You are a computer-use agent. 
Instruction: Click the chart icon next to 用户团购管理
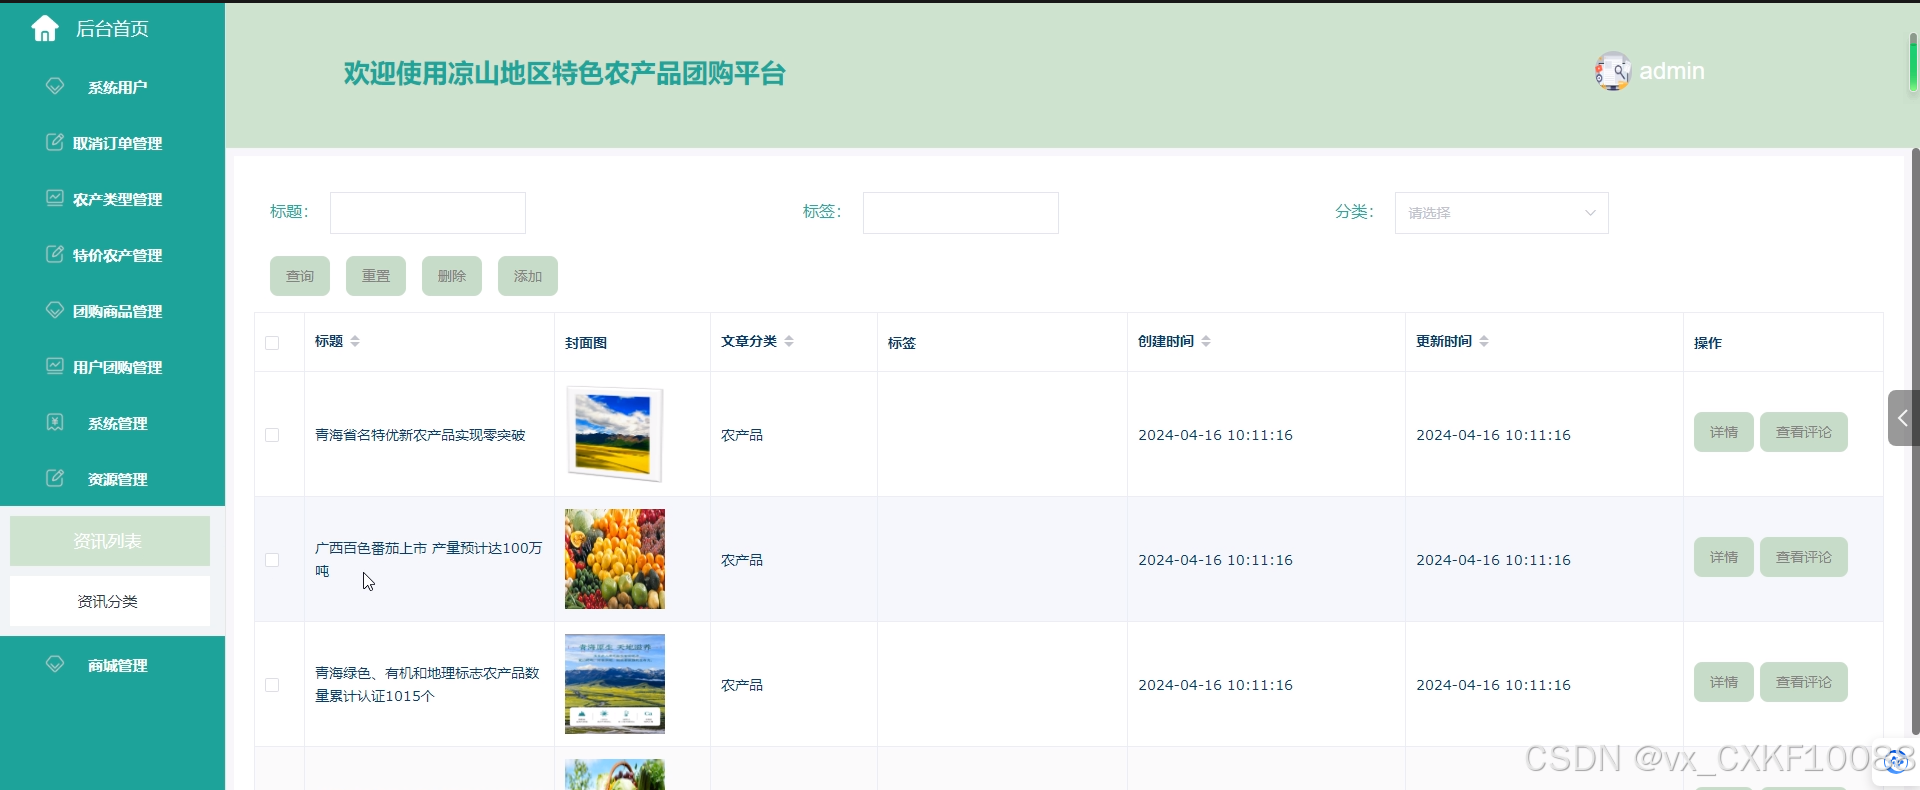point(55,366)
